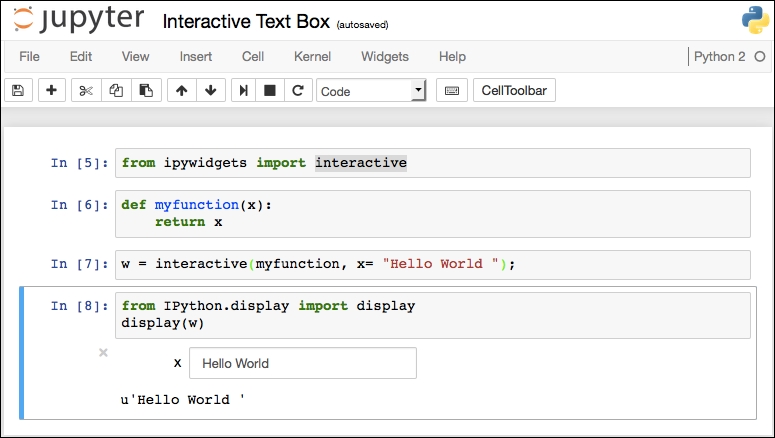Open the Widgets menu
The height and width of the screenshot is (438, 775).
tap(385, 57)
